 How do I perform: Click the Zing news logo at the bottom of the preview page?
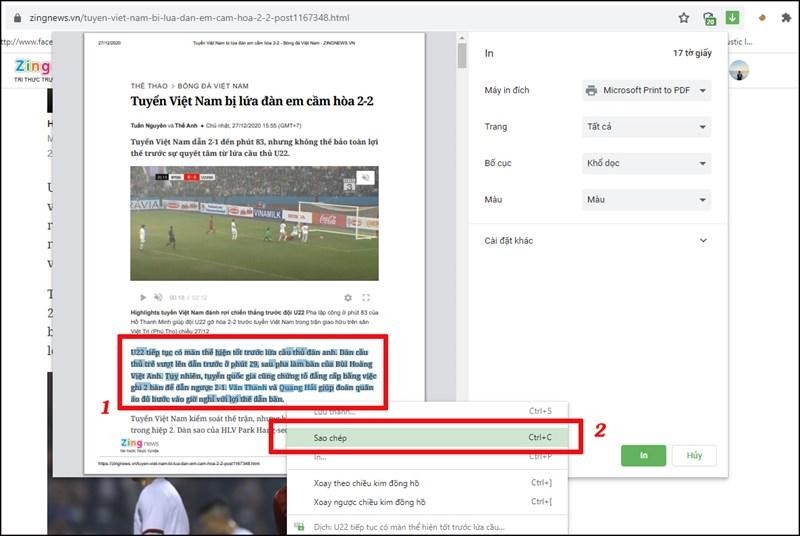coord(139,445)
